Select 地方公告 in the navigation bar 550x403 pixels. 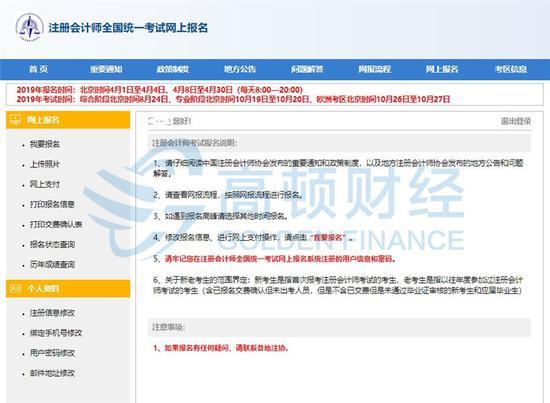(240, 69)
